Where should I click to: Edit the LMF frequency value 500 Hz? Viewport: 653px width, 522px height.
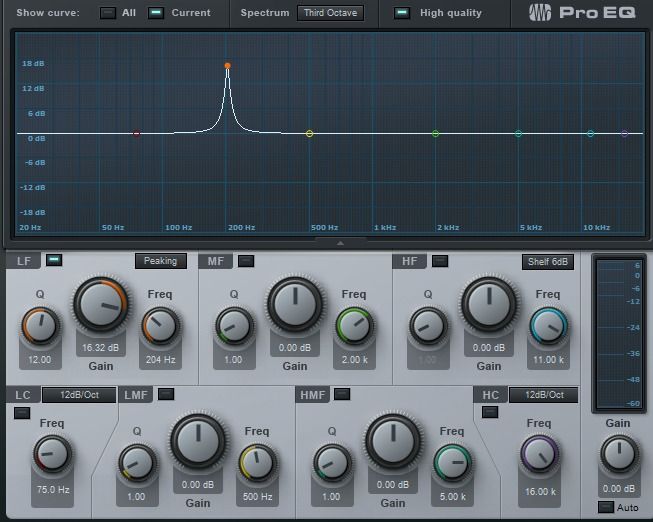tap(257, 497)
